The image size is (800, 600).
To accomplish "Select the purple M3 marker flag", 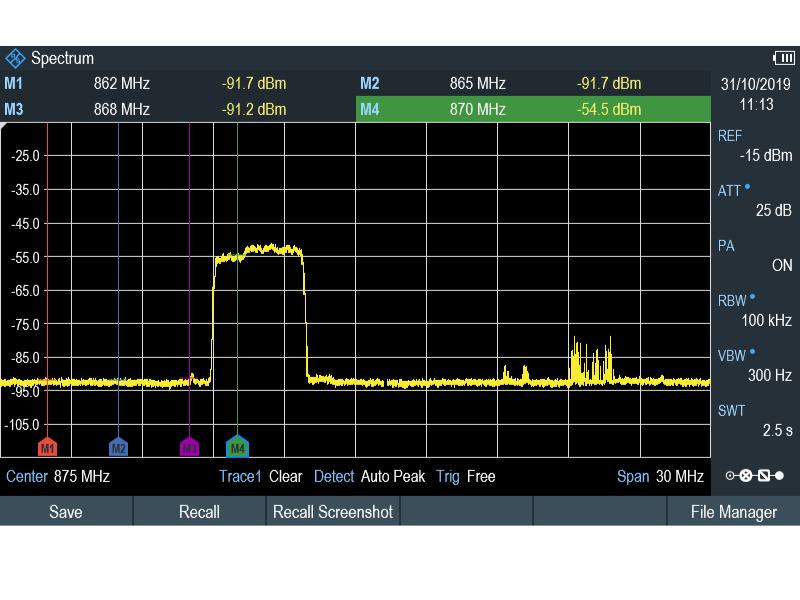I will click(x=189, y=446).
